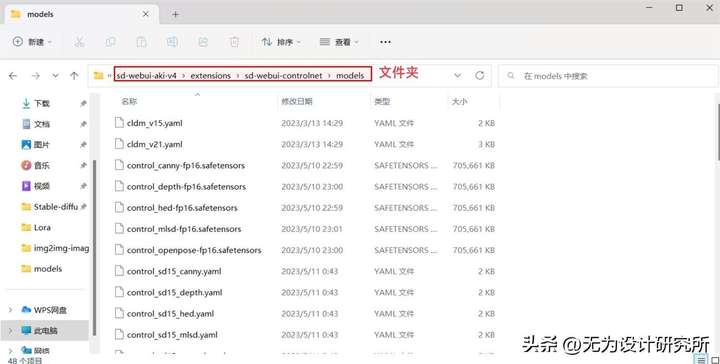Click the New (新建) button
The height and width of the screenshot is (364, 720).
tap(31, 42)
